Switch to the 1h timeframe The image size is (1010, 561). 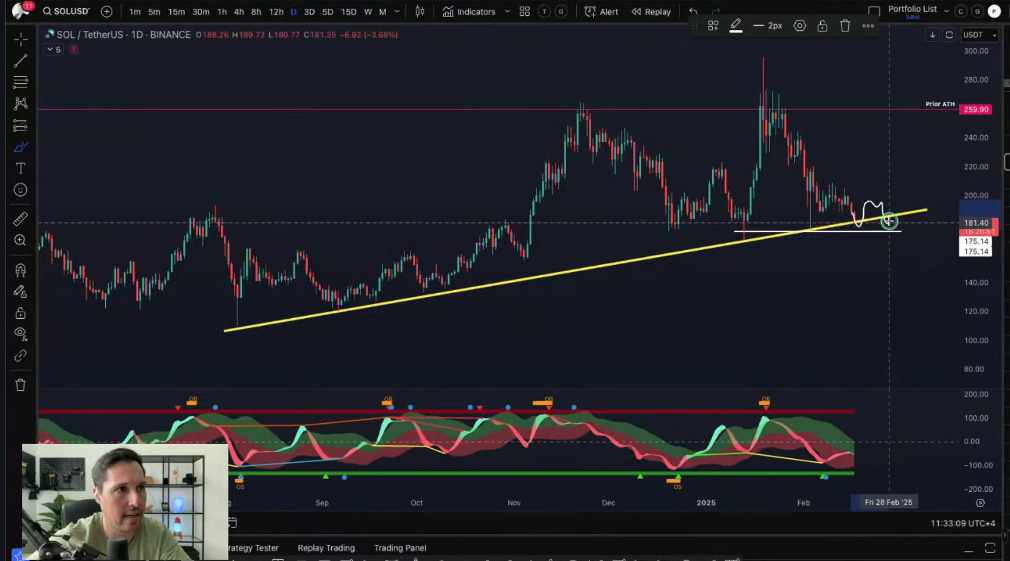222,12
